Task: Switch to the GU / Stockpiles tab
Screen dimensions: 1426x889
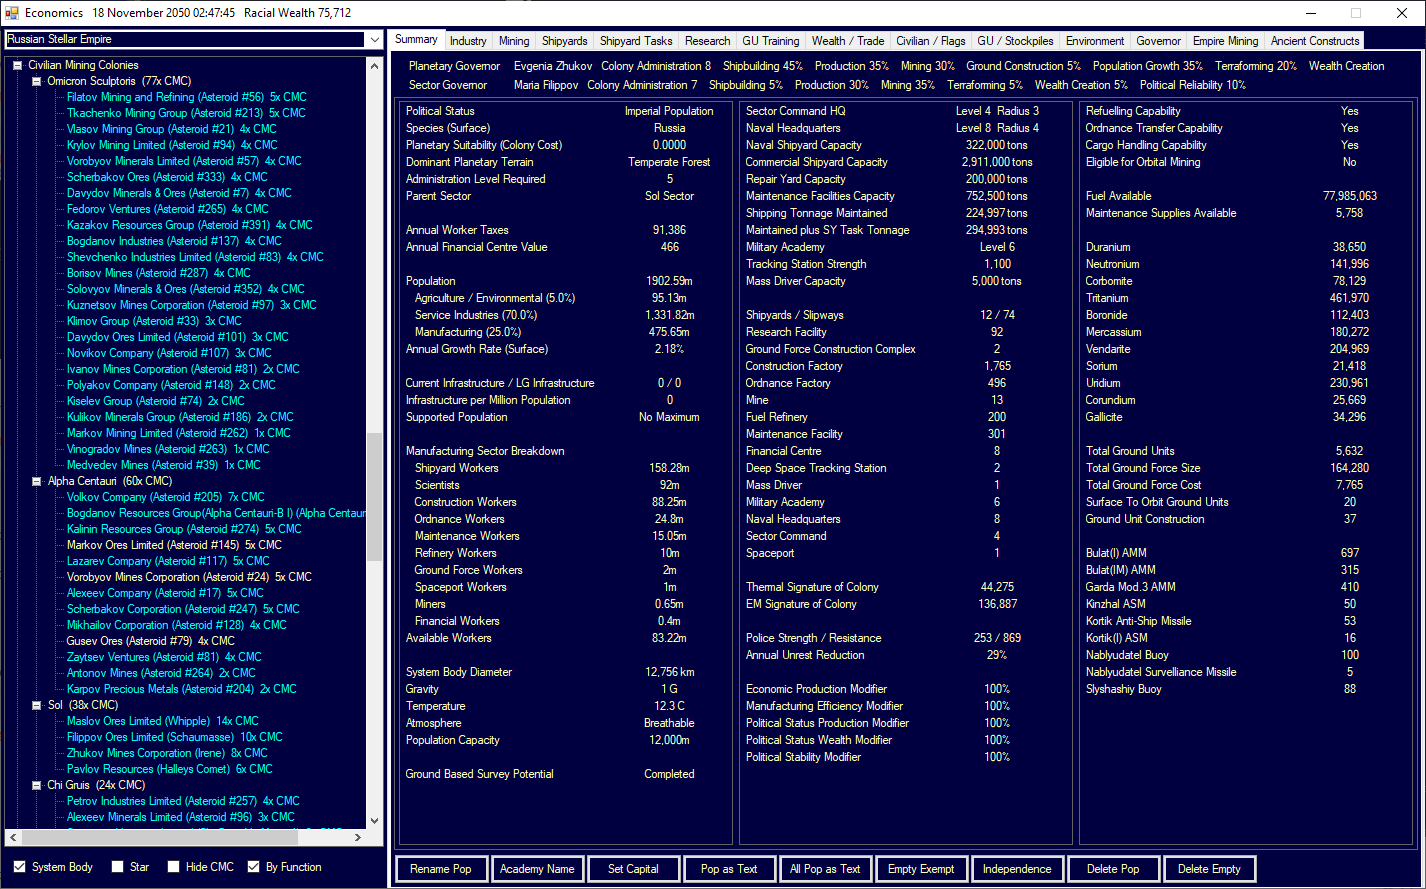Action: 1016,41
